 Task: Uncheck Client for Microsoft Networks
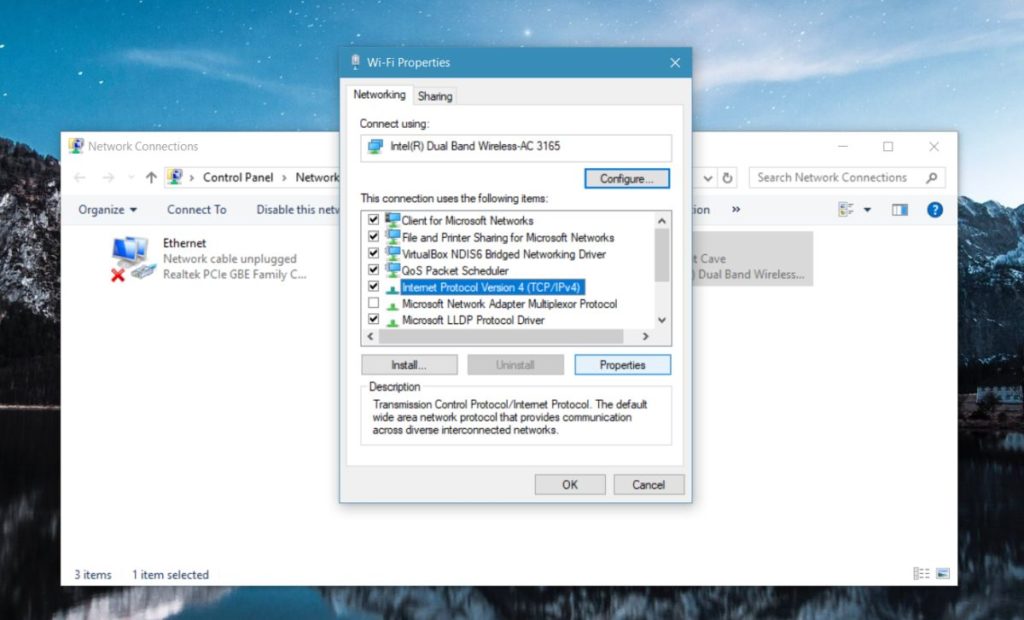point(373,221)
